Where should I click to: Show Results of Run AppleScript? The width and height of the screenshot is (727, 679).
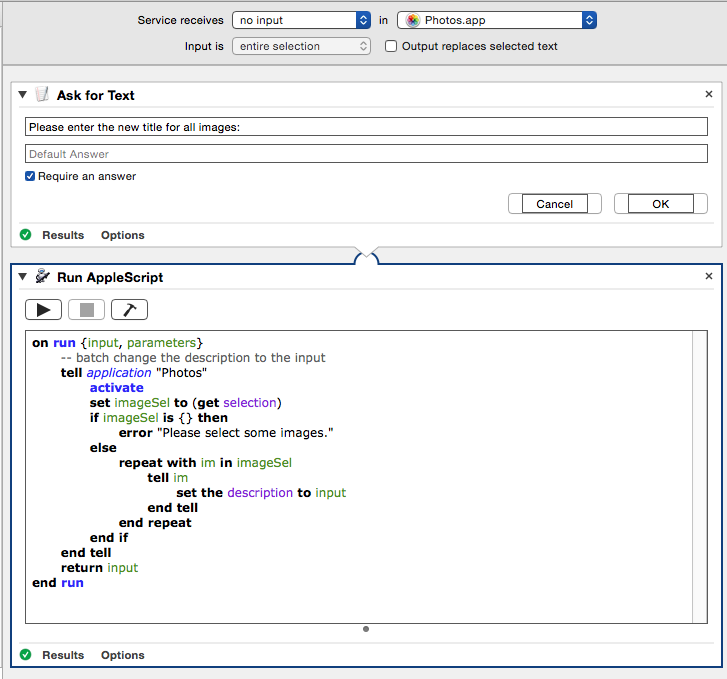[x=63, y=655]
